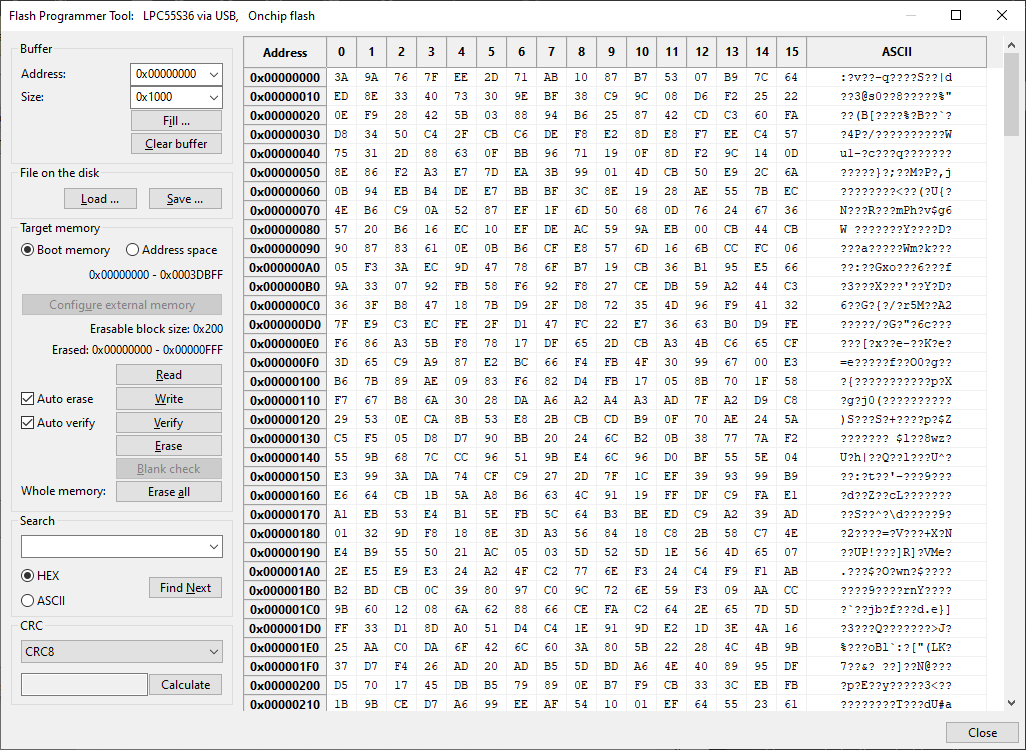1026x750 pixels.
Task: Click the Fill... button in Buffer
Action: point(176,120)
